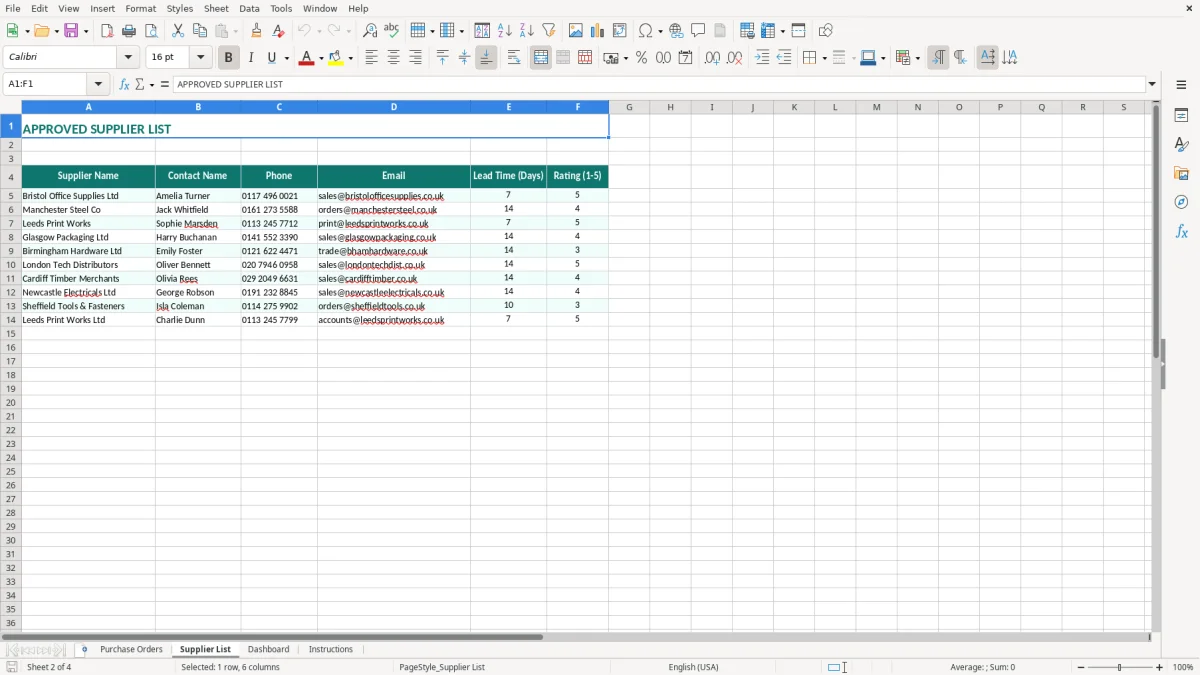Click the AutoFilter funnel icon
The image size is (1200, 675).
549,31
